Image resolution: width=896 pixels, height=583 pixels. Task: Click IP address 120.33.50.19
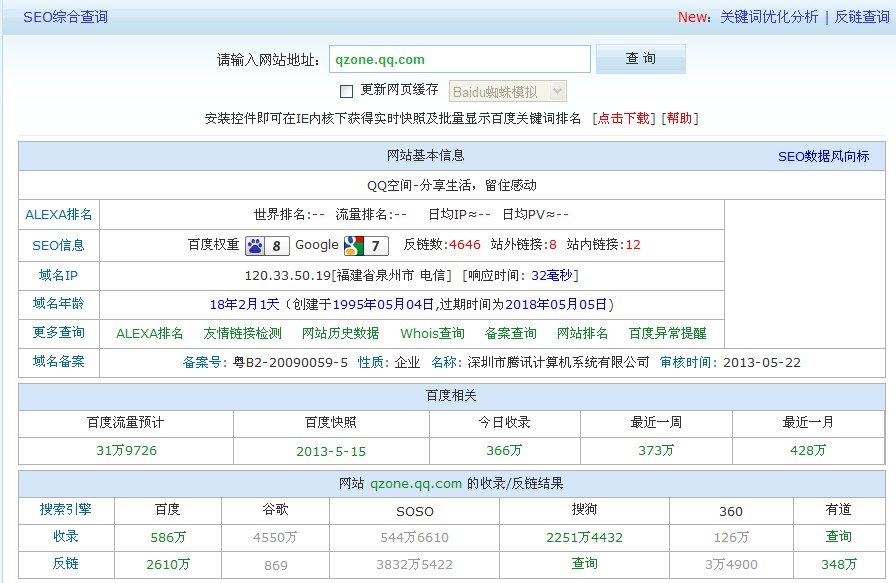click(x=288, y=275)
